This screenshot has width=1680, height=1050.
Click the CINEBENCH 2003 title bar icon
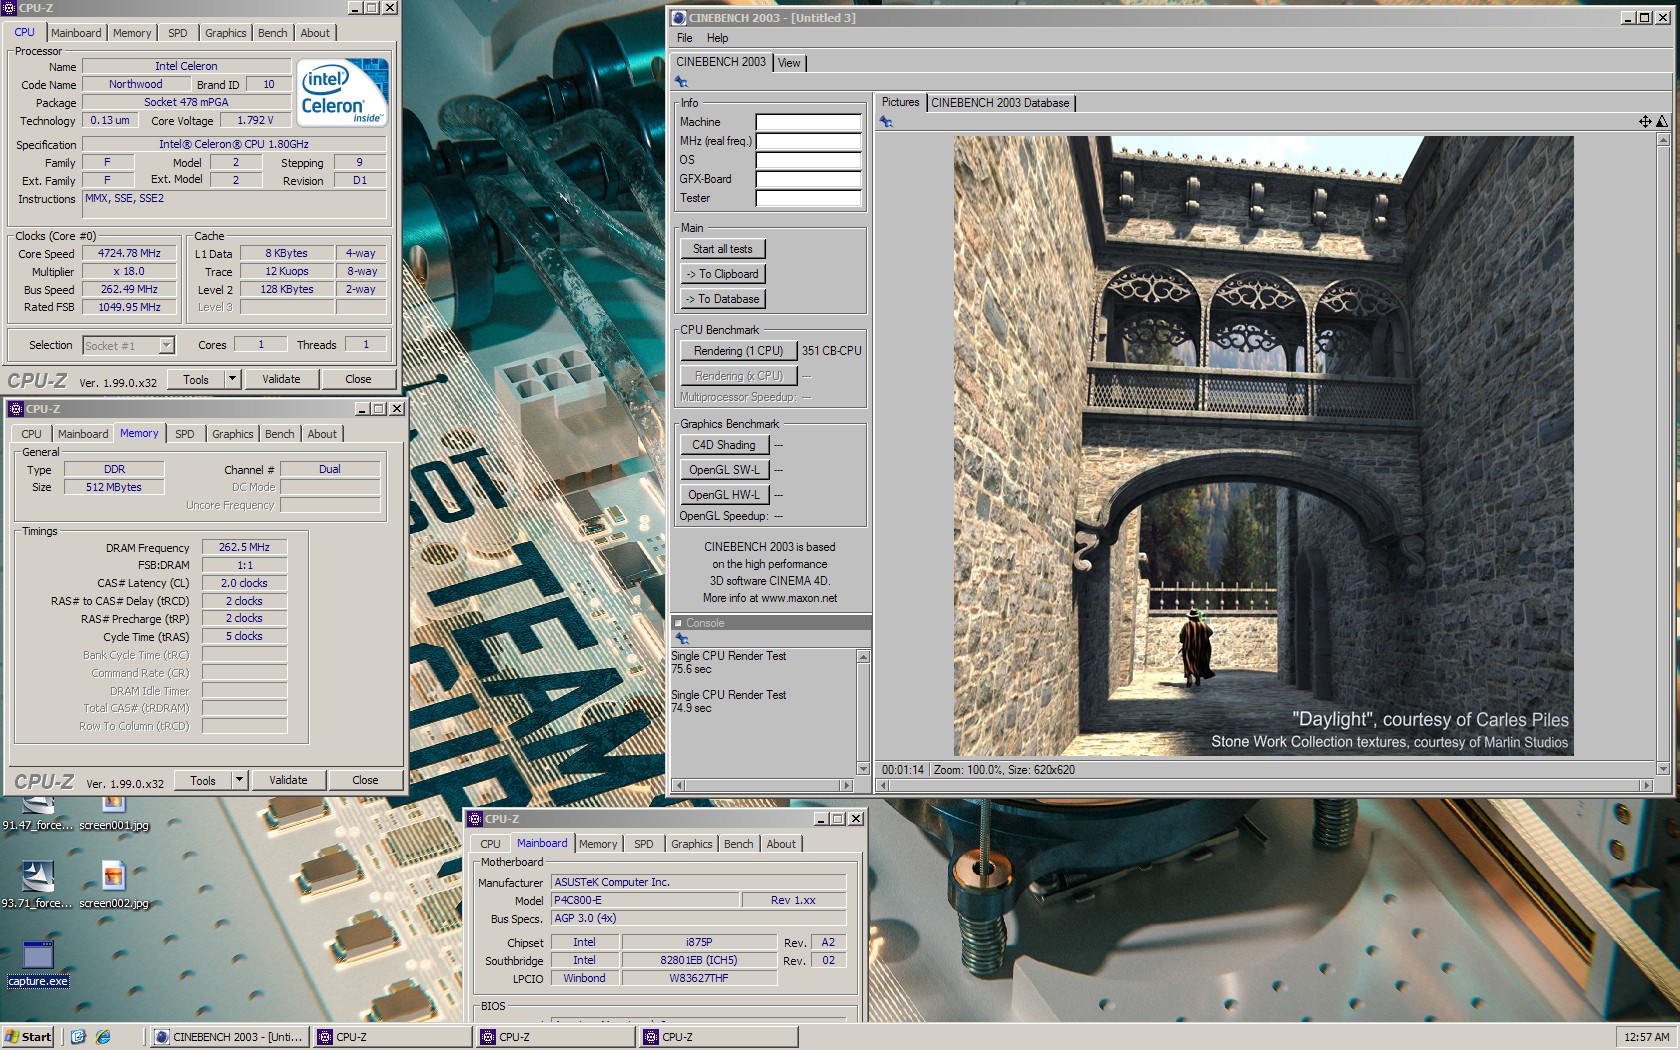coord(679,18)
